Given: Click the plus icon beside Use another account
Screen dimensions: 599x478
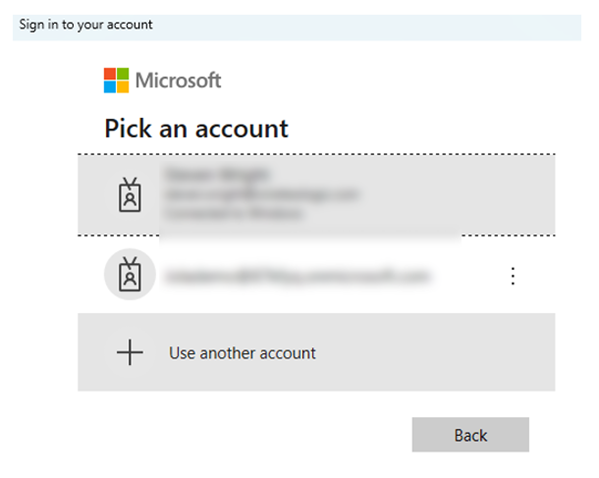Looking at the screenshot, I should [x=130, y=352].
